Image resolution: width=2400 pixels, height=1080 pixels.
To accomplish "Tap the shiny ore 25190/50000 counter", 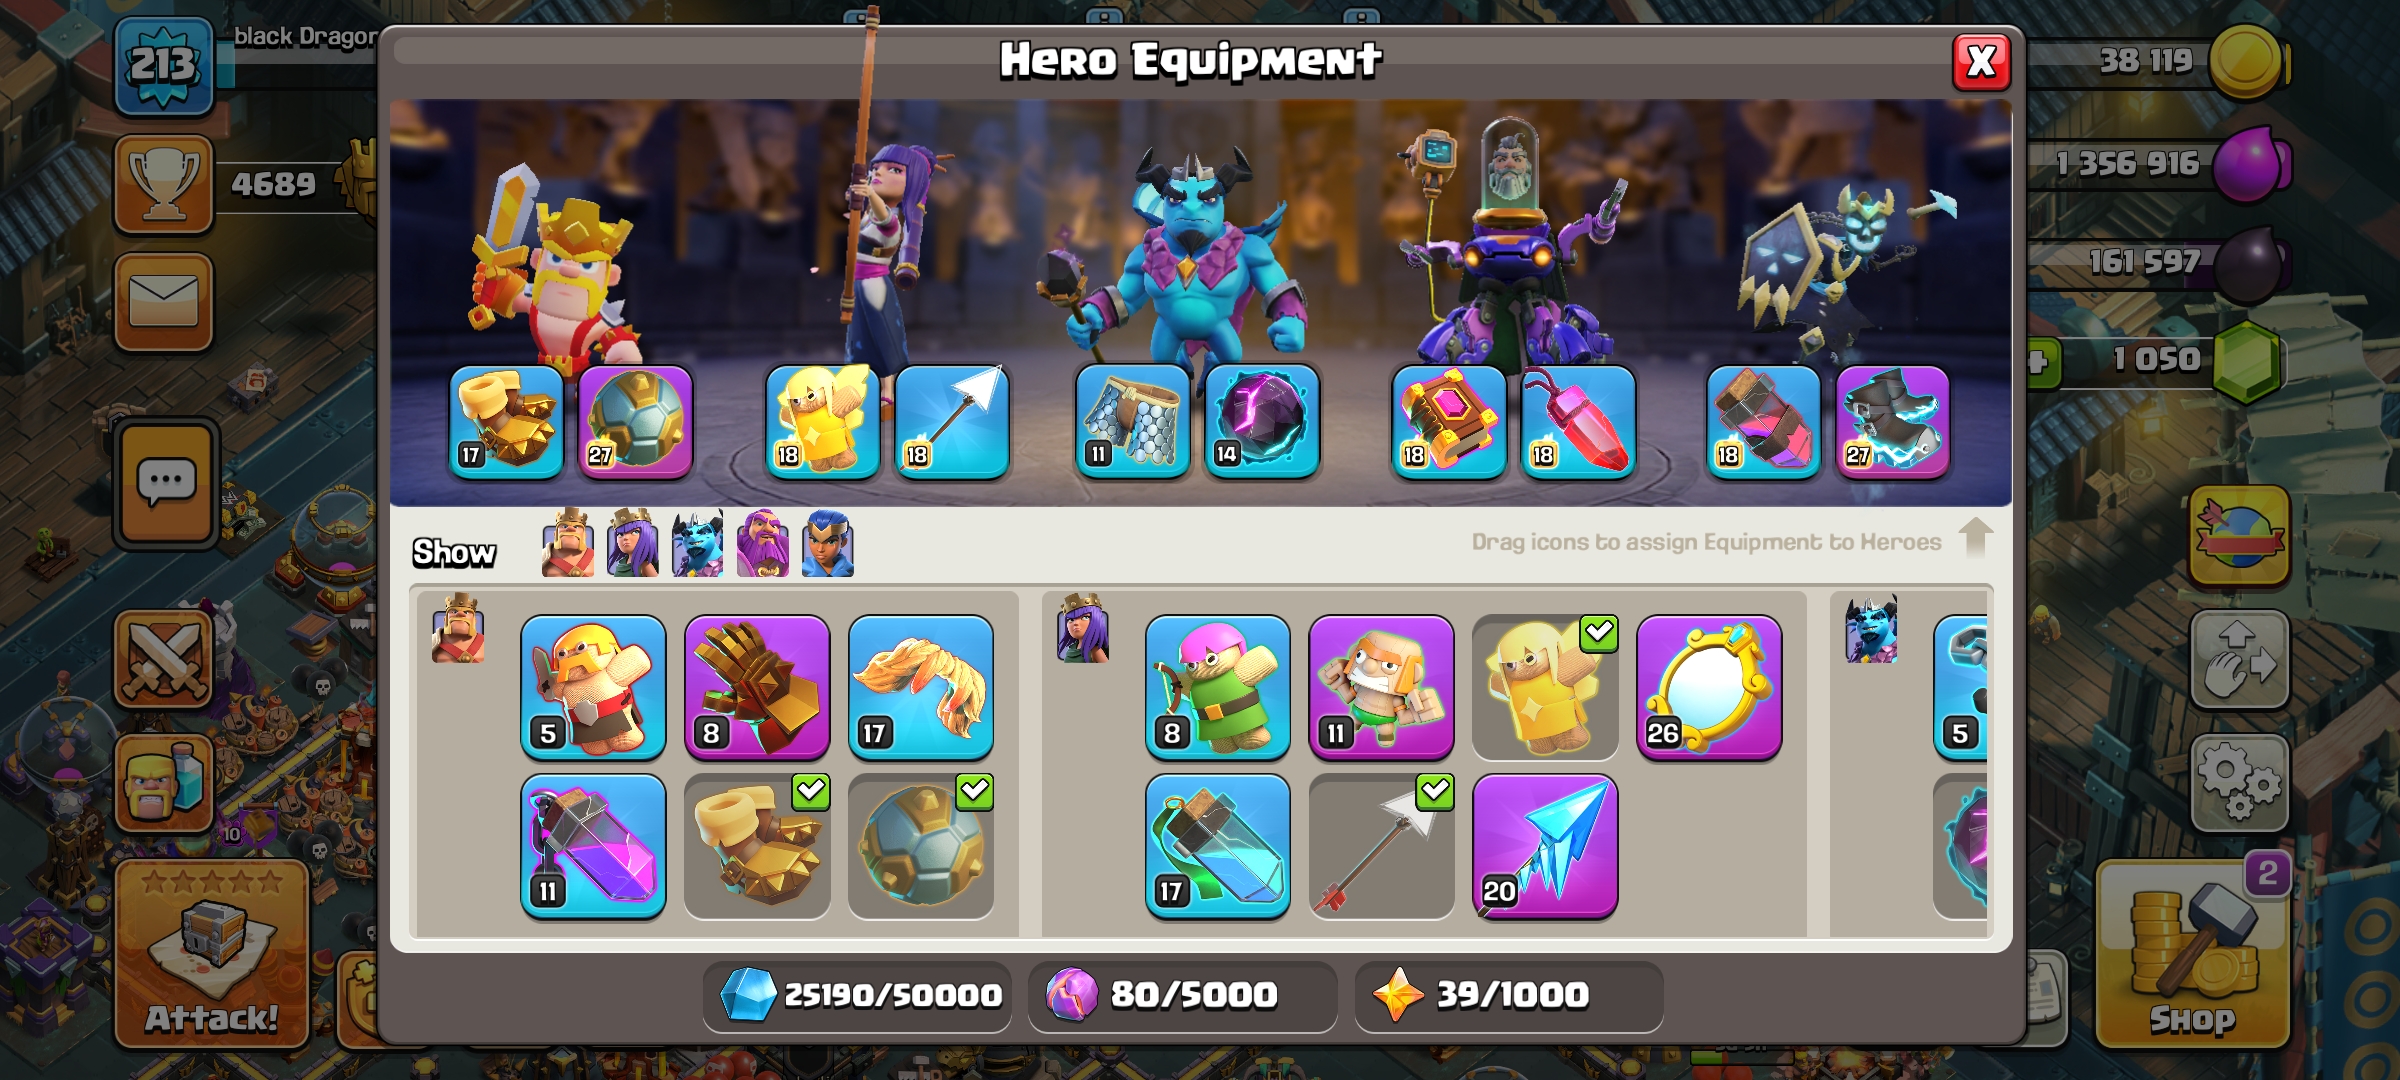I will click(x=858, y=995).
